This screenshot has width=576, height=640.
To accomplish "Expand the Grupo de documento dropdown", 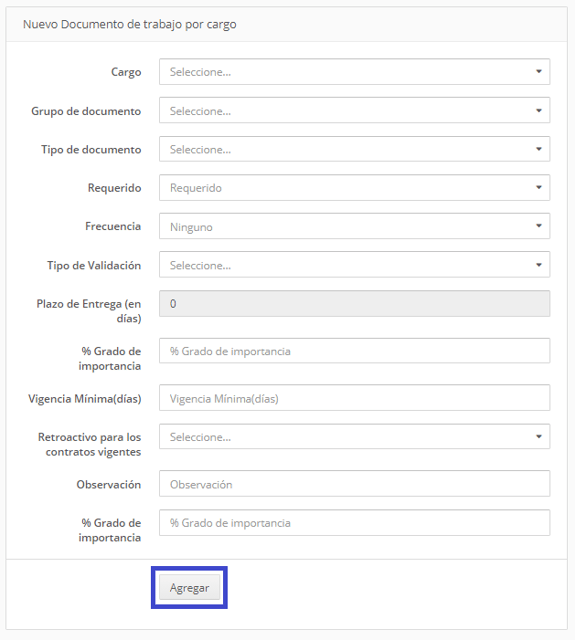I will [354, 110].
